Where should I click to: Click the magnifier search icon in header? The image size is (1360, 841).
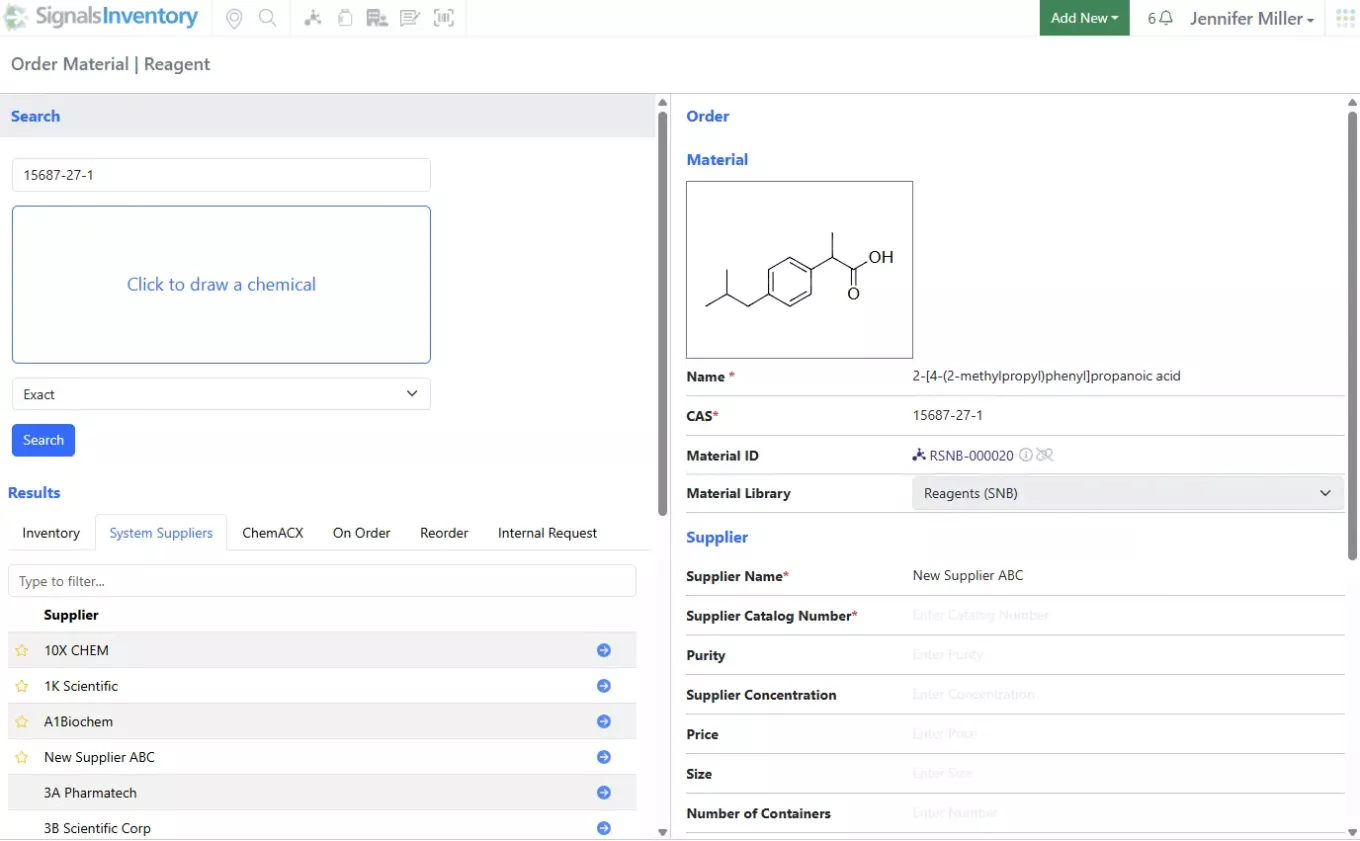[x=267, y=19]
